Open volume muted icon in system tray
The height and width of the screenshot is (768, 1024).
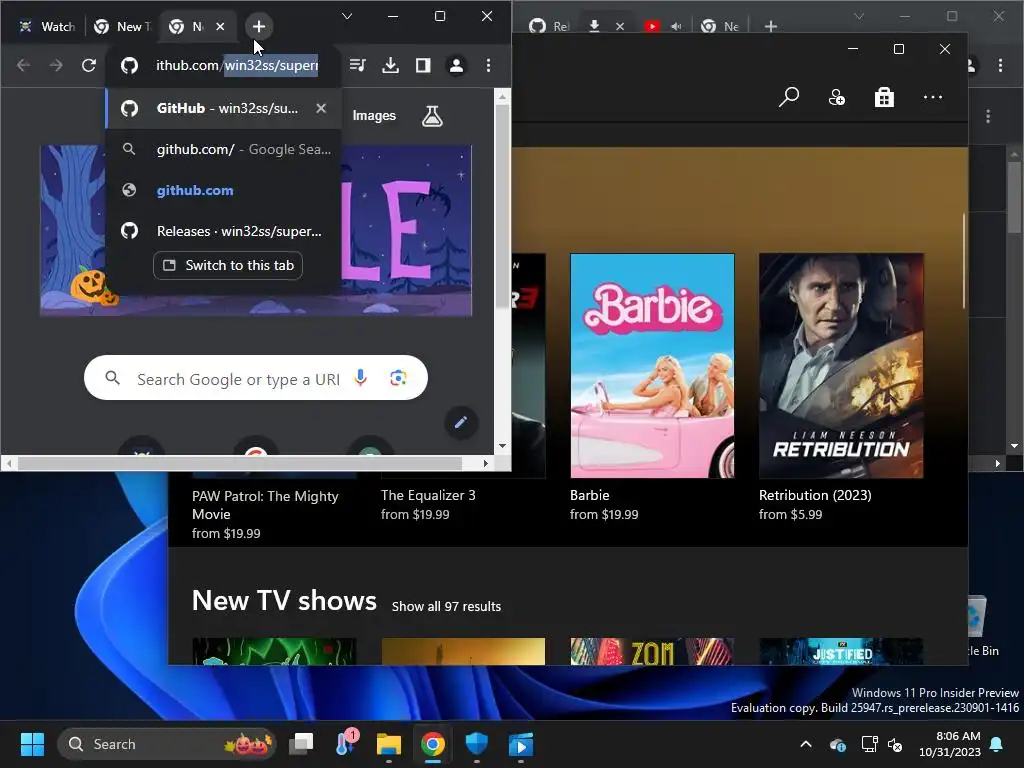pos(895,744)
